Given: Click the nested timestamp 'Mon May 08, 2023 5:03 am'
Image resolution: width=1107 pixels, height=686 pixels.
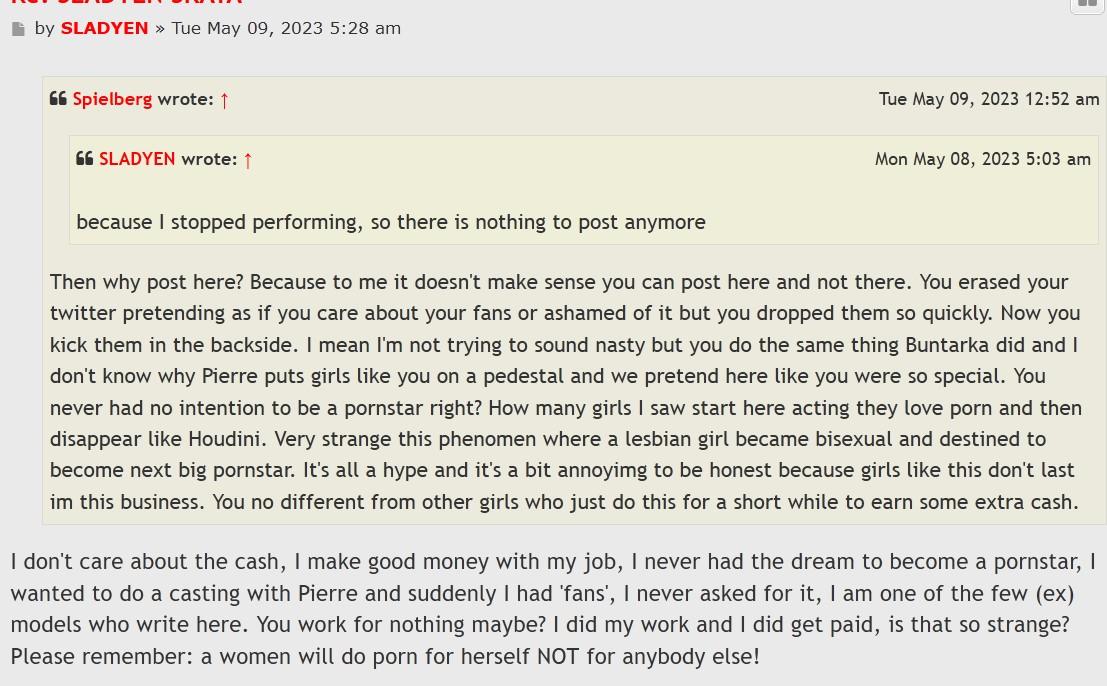Looking at the screenshot, I should coord(982,159).
